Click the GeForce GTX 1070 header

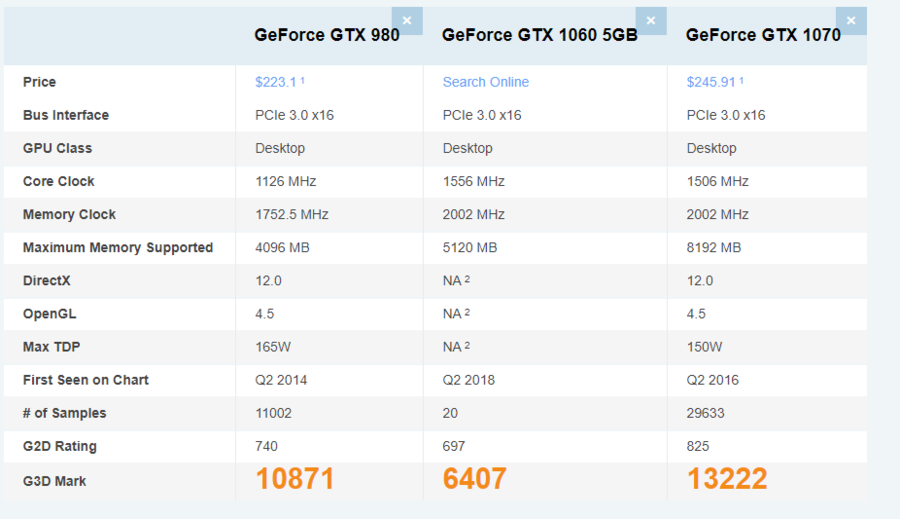point(763,35)
